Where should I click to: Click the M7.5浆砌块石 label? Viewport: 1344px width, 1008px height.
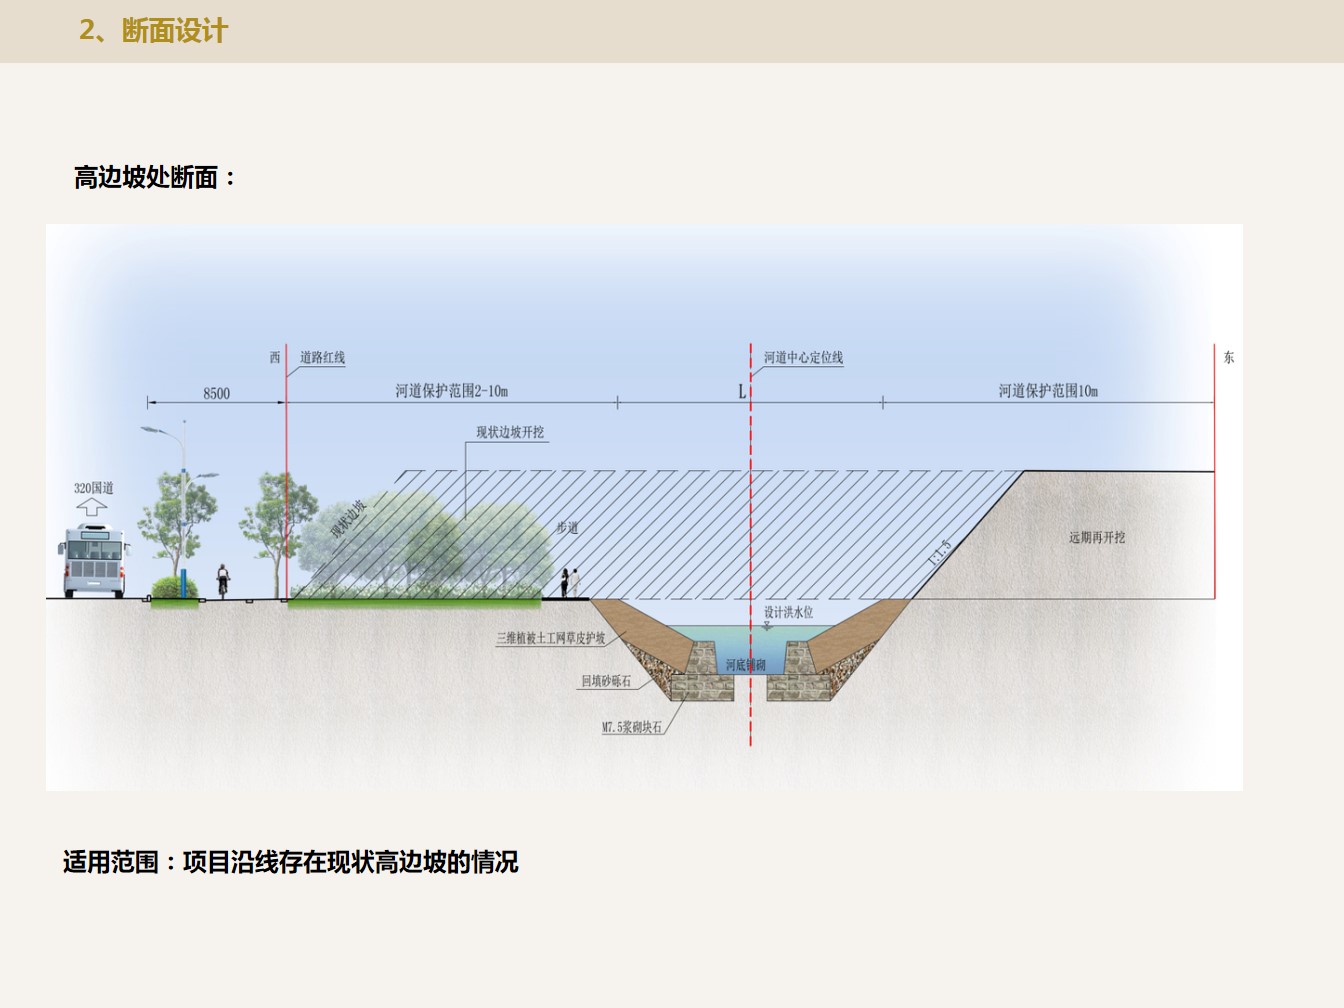631,727
